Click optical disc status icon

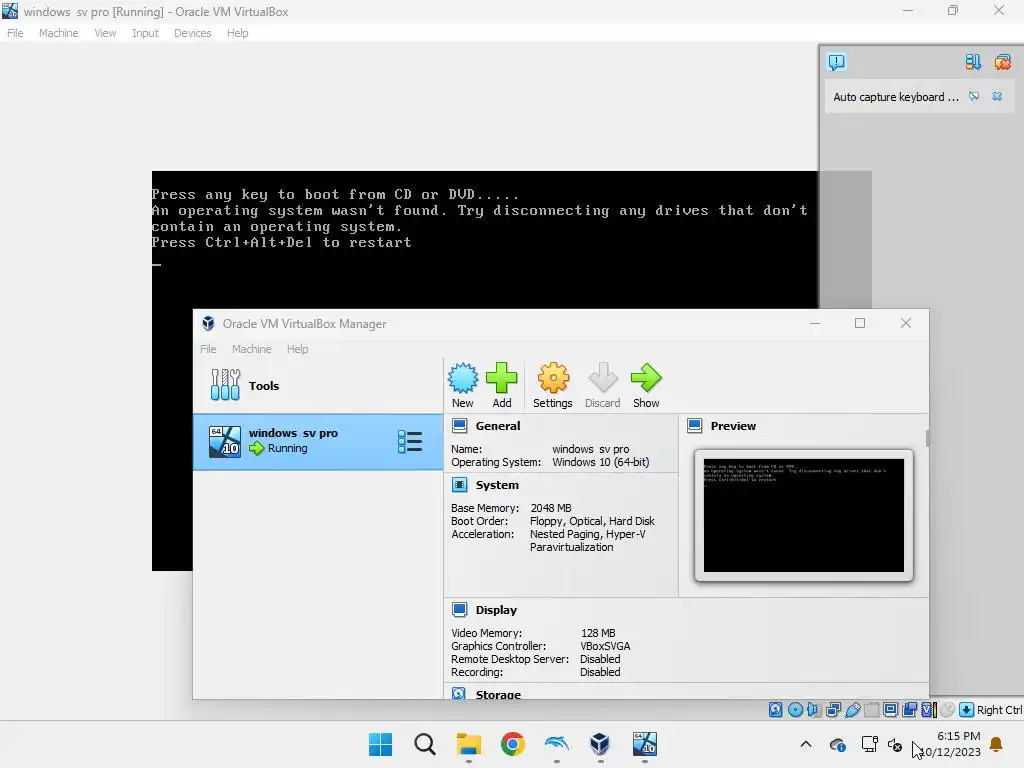(x=795, y=709)
